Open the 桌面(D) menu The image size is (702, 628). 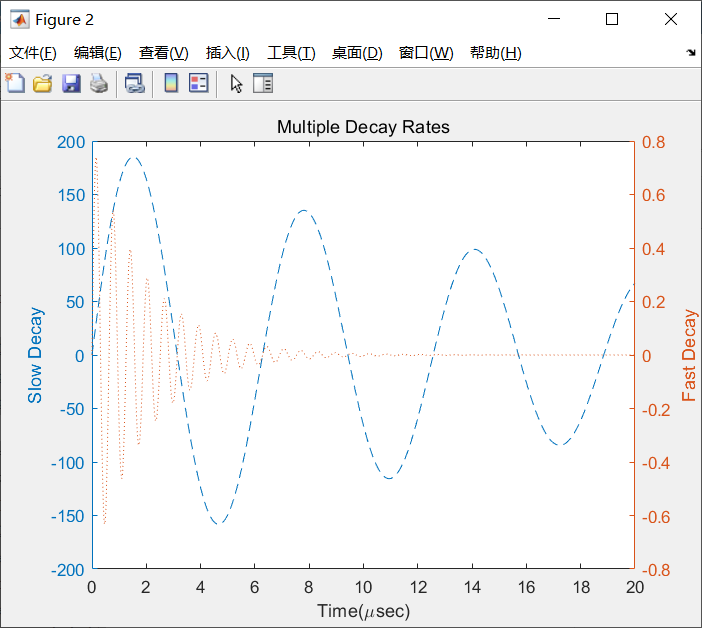pos(357,53)
